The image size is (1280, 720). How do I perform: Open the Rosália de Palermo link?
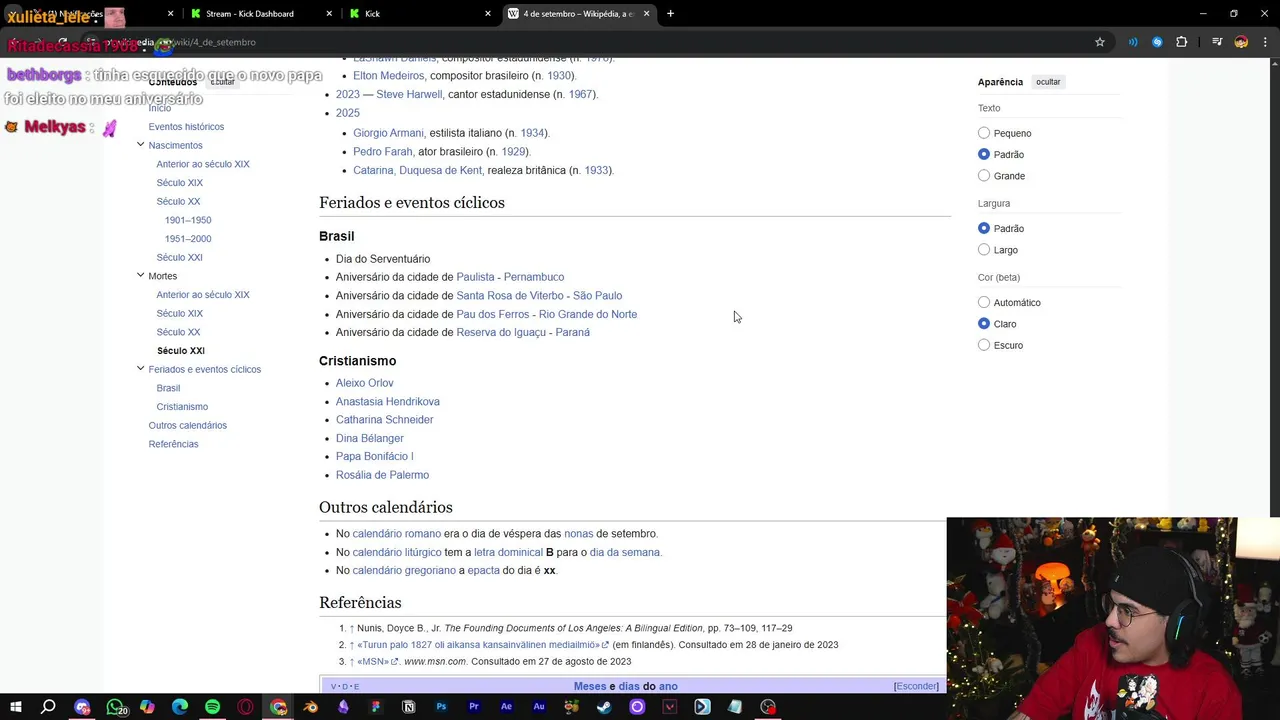[382, 475]
